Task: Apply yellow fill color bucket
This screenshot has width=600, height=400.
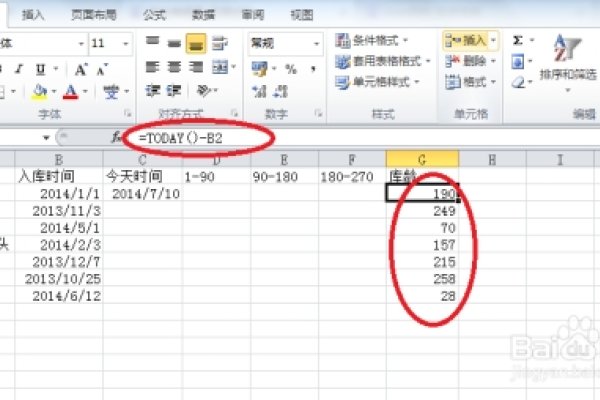Action: (39, 91)
